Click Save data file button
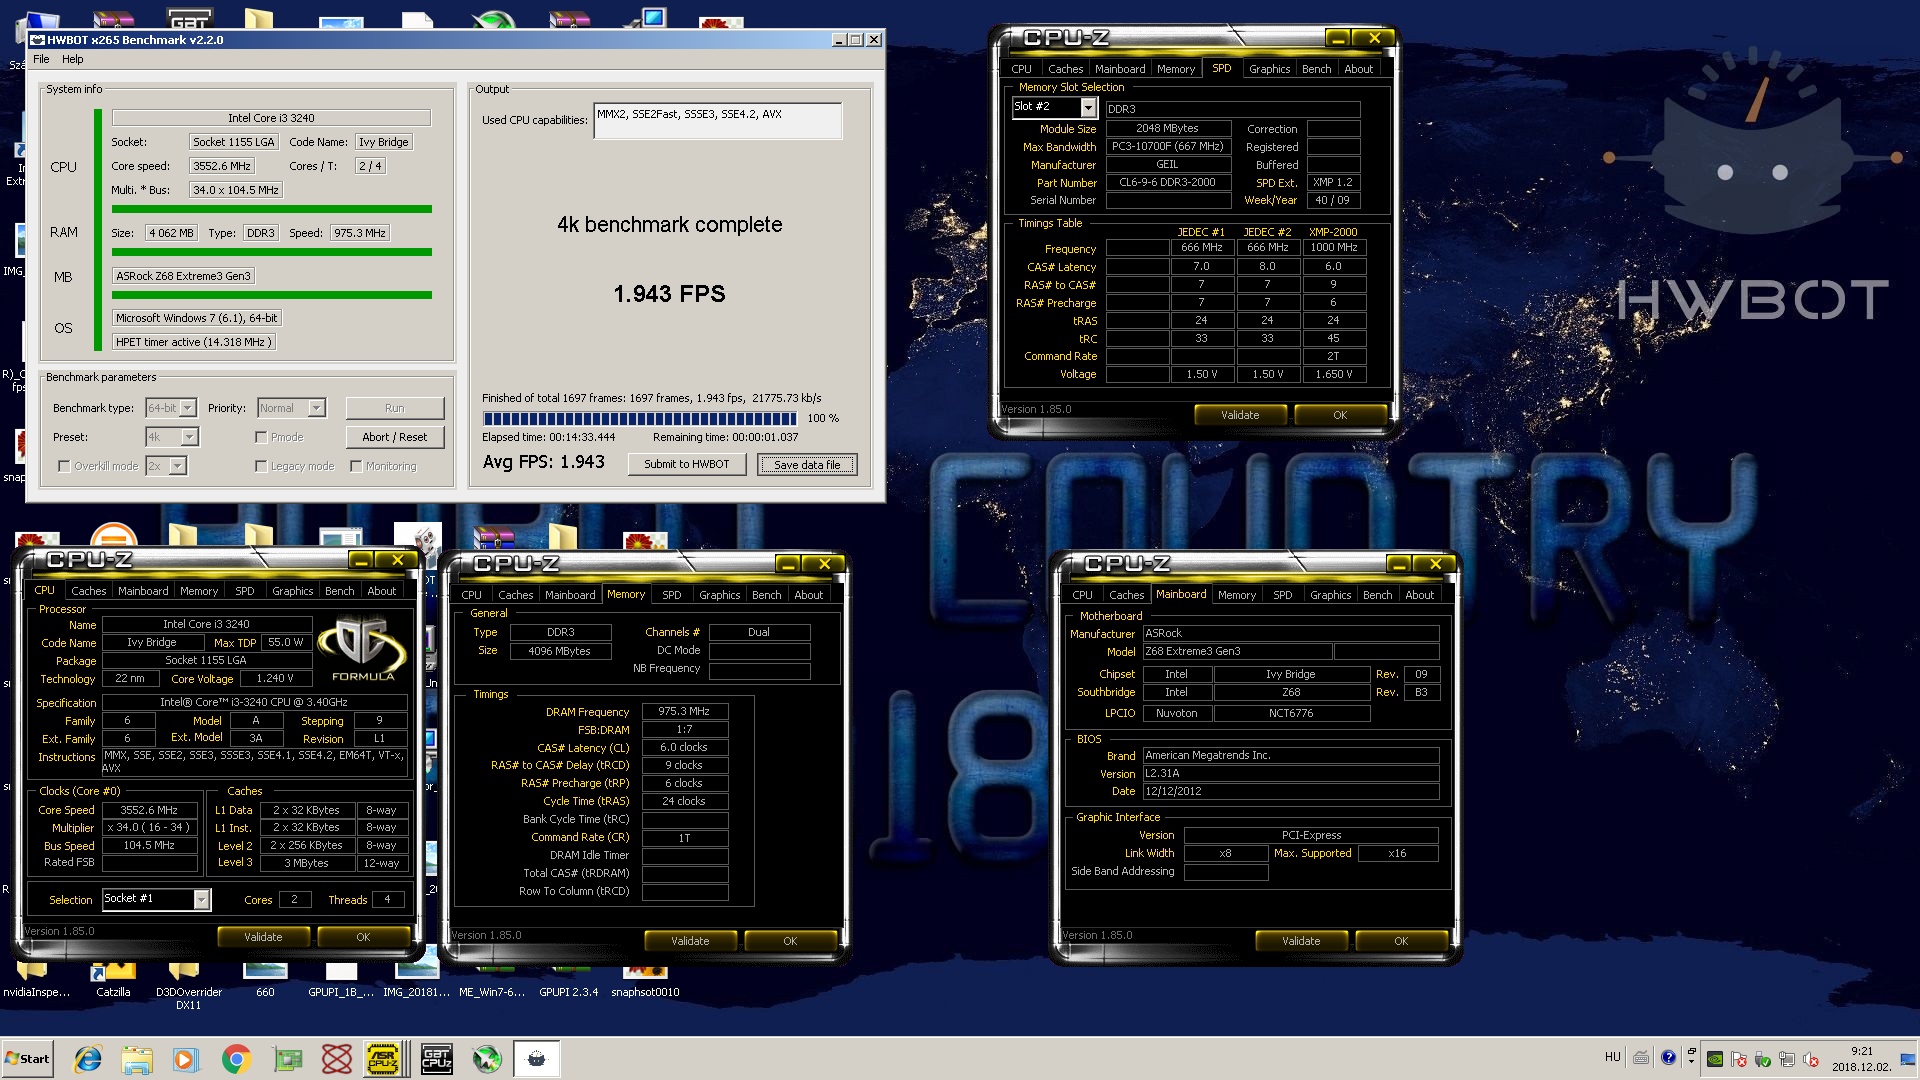 [x=807, y=464]
